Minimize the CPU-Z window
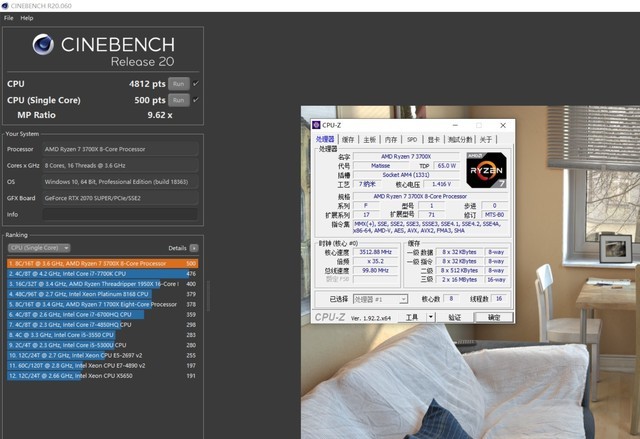The width and height of the screenshot is (640, 439). [x=455, y=125]
